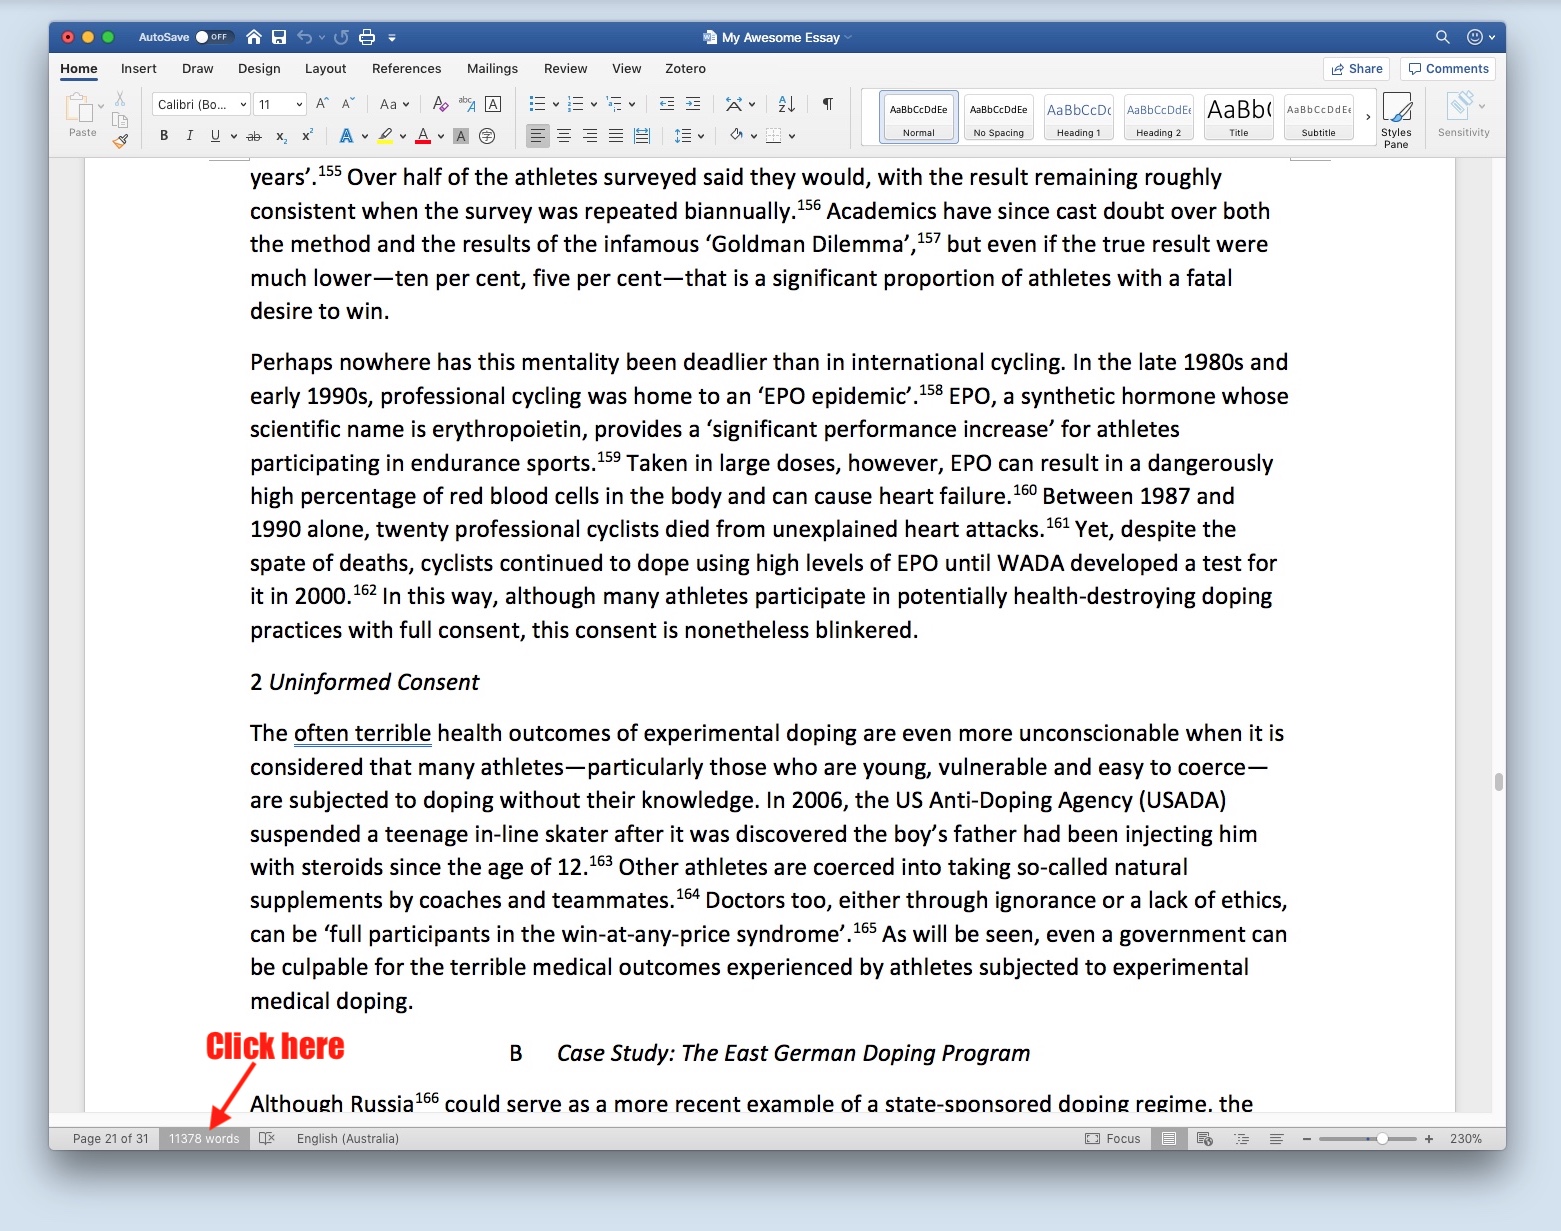Switch to the References ribbon tab
Viewport: 1561px width, 1231px height.
406,68
